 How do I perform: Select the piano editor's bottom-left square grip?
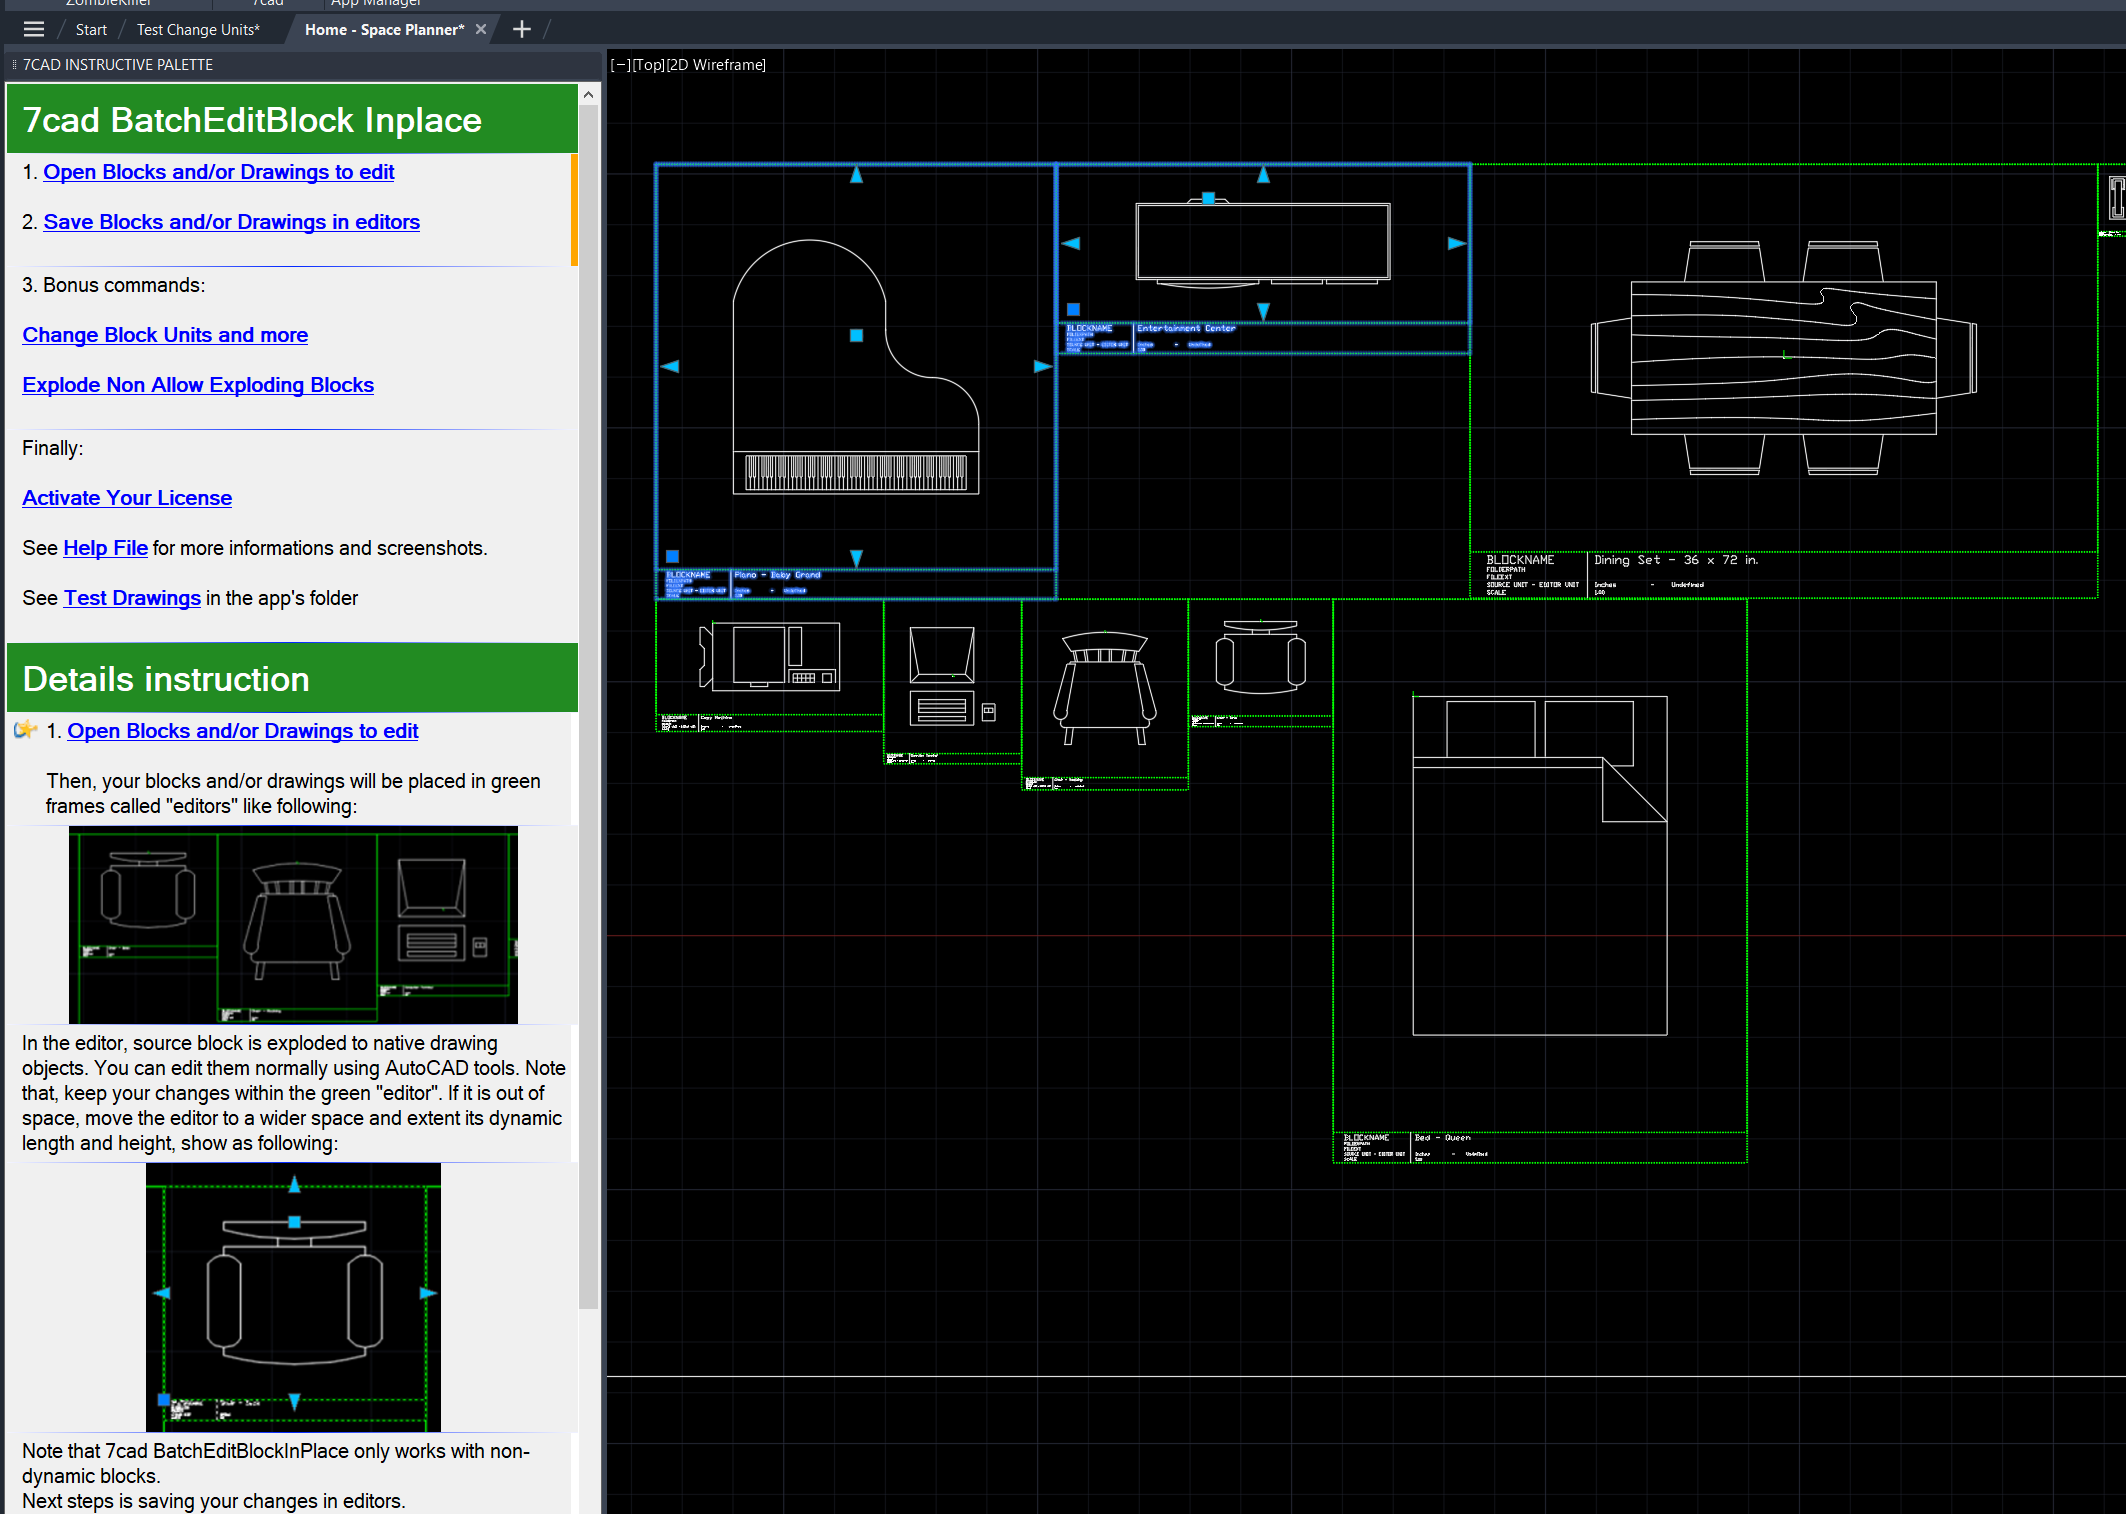[x=672, y=556]
